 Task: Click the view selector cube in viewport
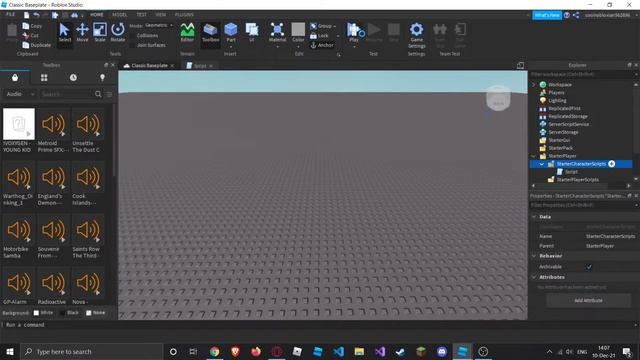[x=498, y=98]
